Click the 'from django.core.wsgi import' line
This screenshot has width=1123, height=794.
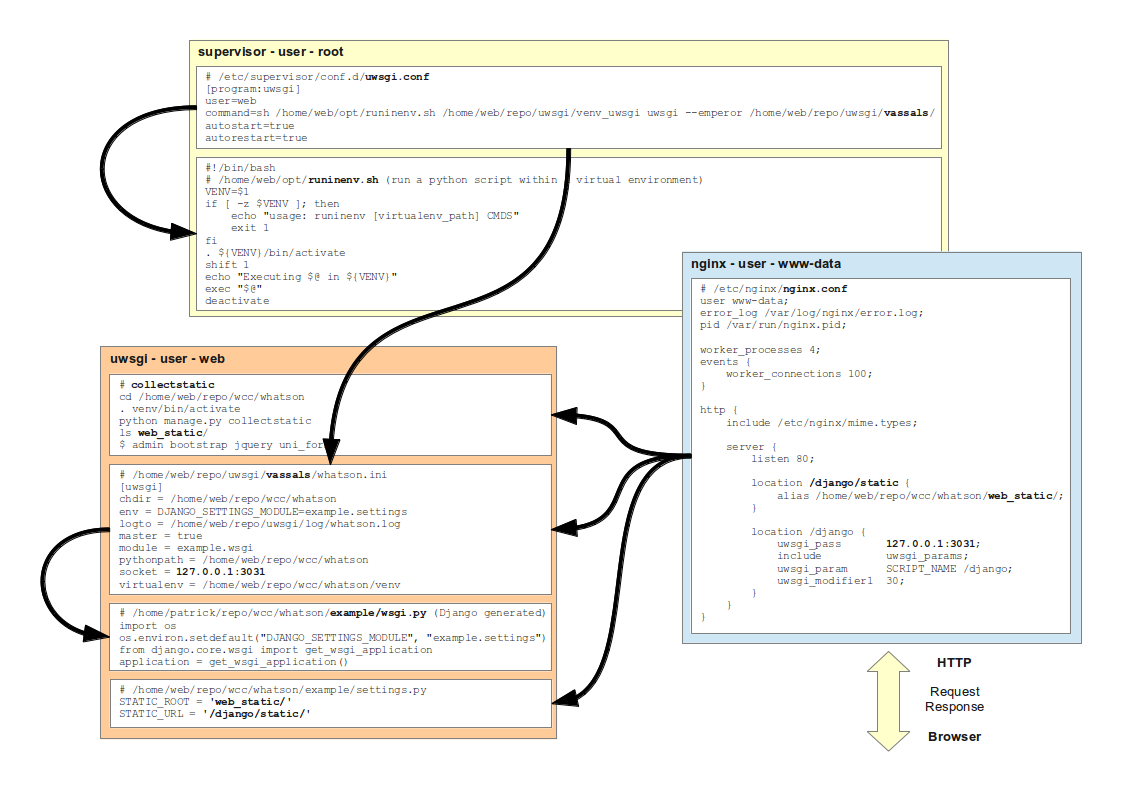(x=276, y=650)
